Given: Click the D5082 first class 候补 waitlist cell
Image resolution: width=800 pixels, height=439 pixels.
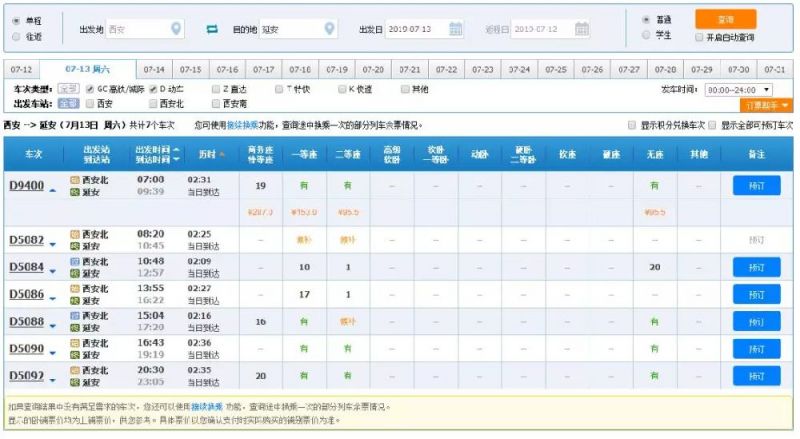Looking at the screenshot, I should [x=304, y=240].
